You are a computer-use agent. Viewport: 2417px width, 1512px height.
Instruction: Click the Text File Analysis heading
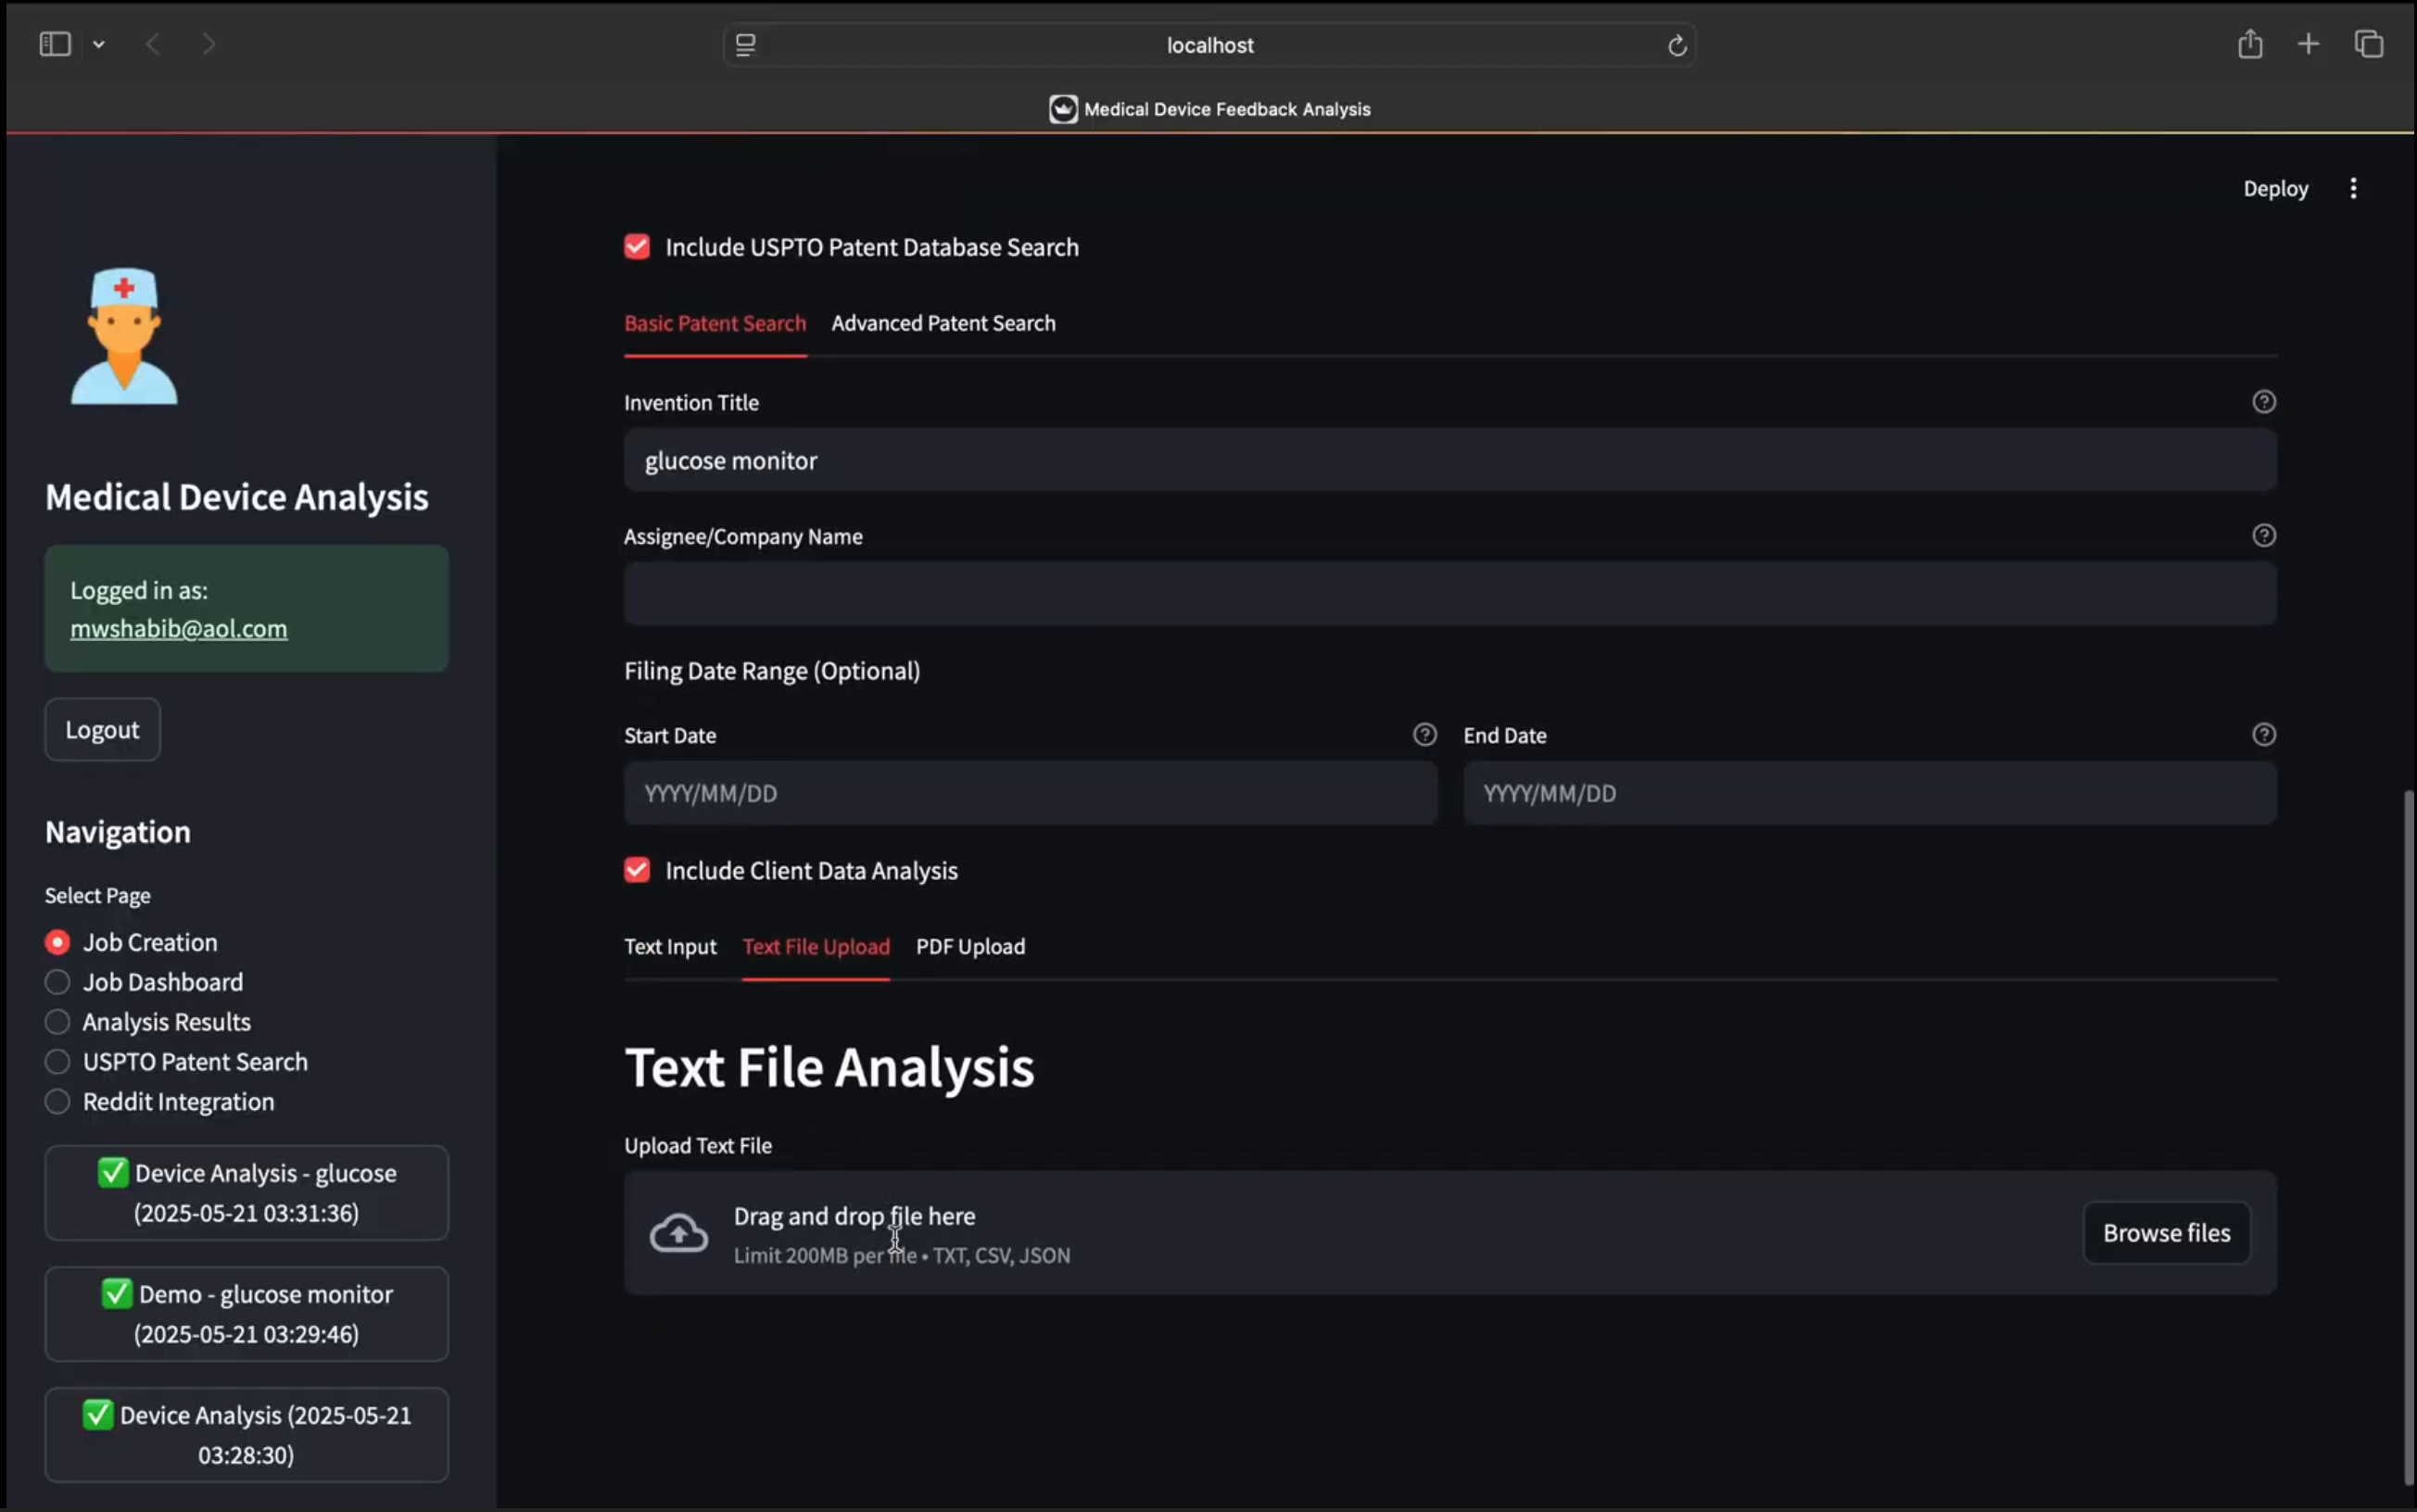(x=829, y=1067)
